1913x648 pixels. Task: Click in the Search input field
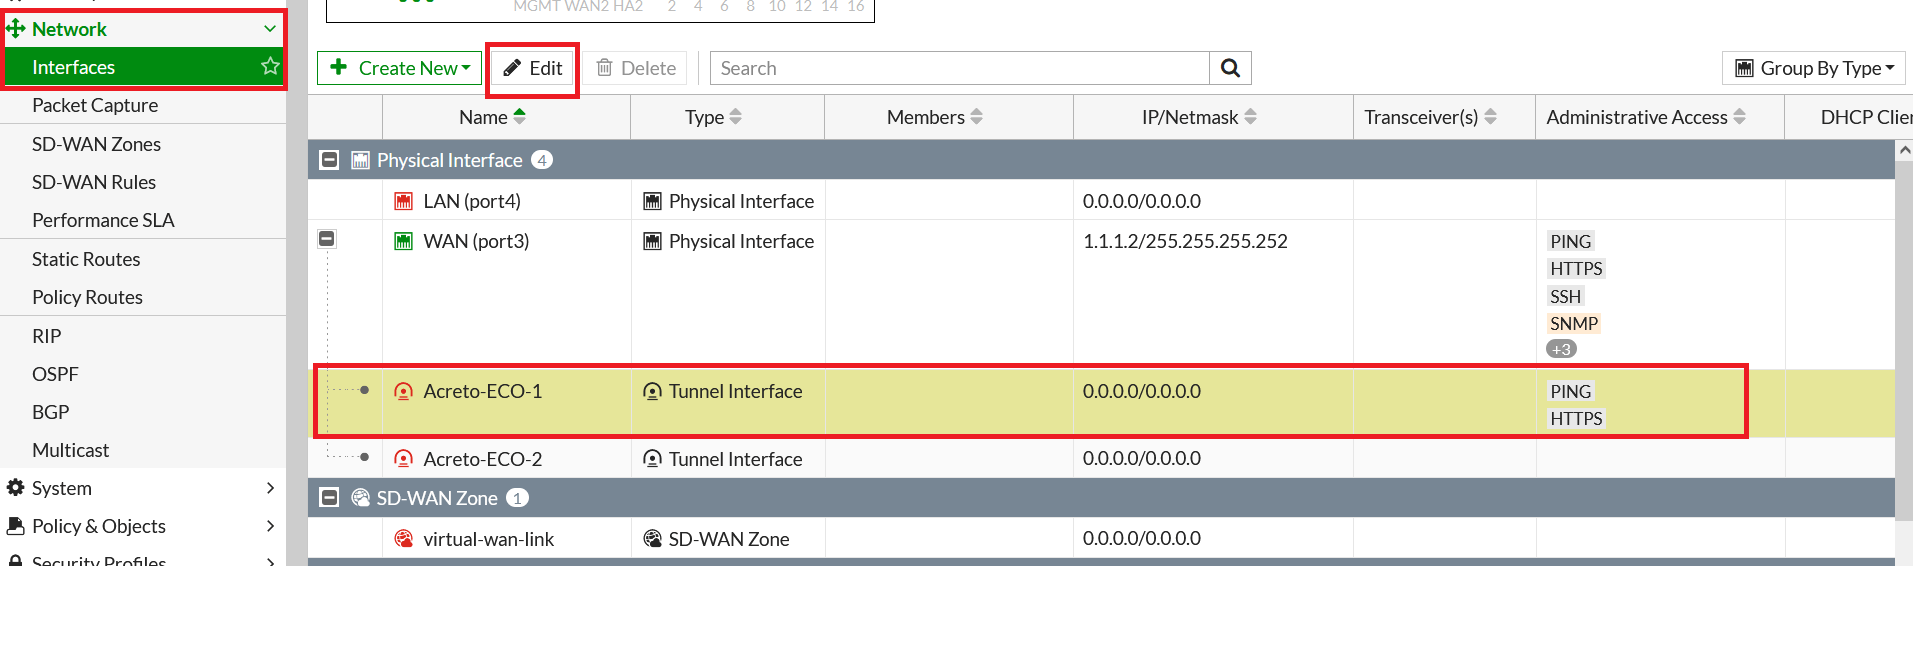click(x=960, y=68)
